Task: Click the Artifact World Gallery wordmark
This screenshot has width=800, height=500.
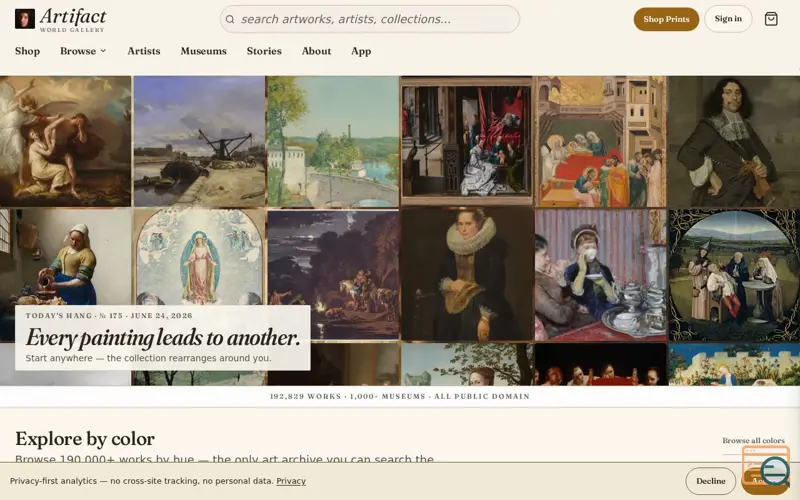Action: click(x=73, y=19)
